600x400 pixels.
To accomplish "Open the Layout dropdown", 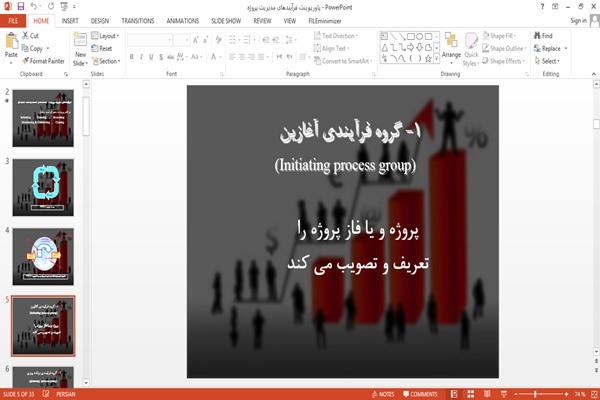I will click(105, 36).
